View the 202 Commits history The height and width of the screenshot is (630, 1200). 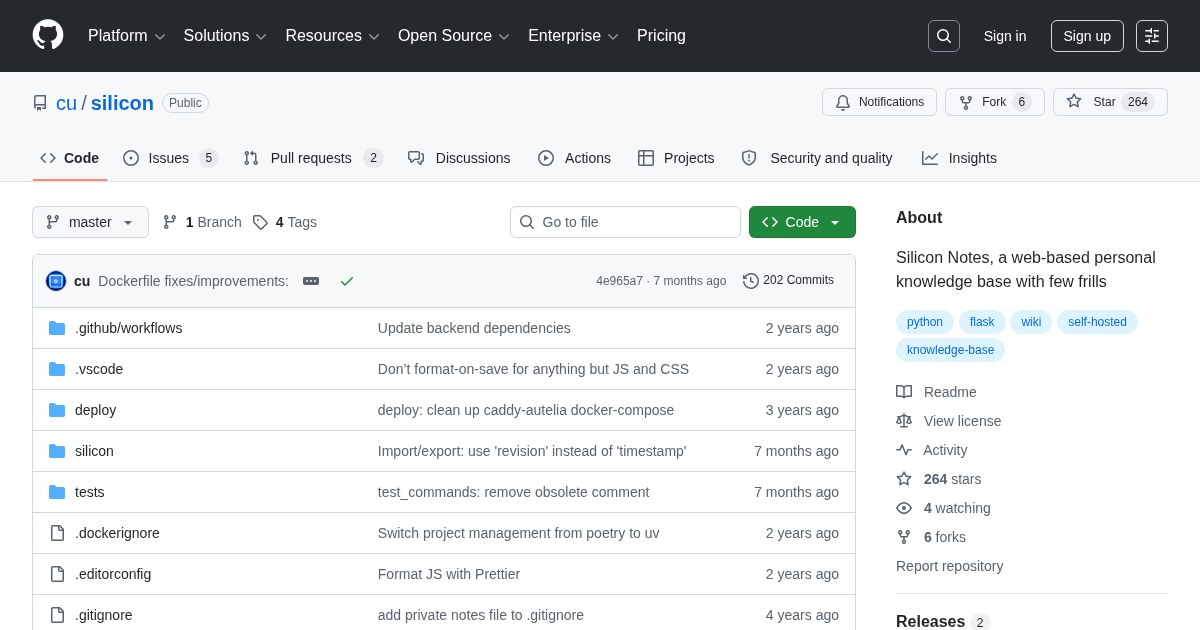coord(788,281)
